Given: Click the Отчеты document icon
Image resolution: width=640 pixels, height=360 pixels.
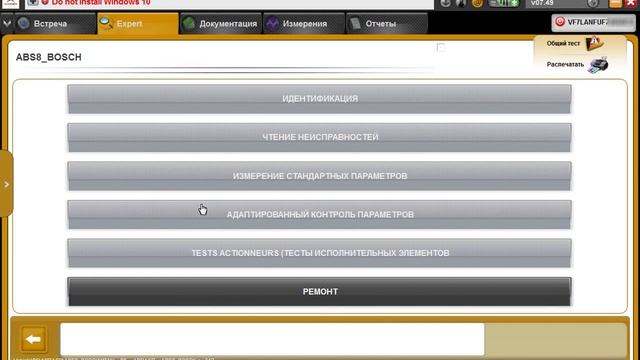Looking at the screenshot, I should click(356, 24).
